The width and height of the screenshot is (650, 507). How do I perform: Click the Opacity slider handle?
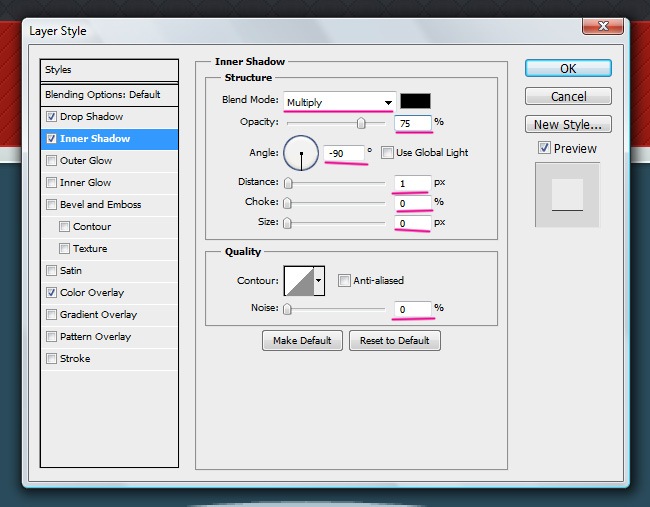click(x=361, y=123)
